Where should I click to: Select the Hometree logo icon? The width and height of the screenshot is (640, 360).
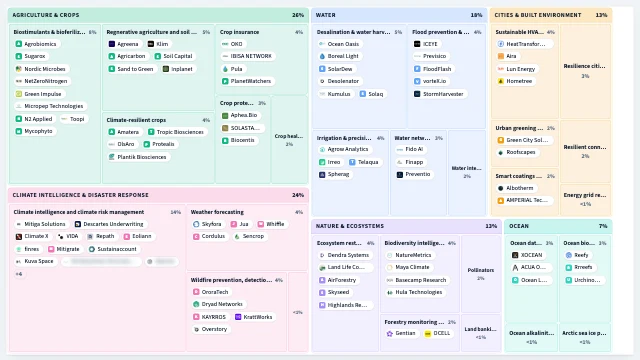500,81
